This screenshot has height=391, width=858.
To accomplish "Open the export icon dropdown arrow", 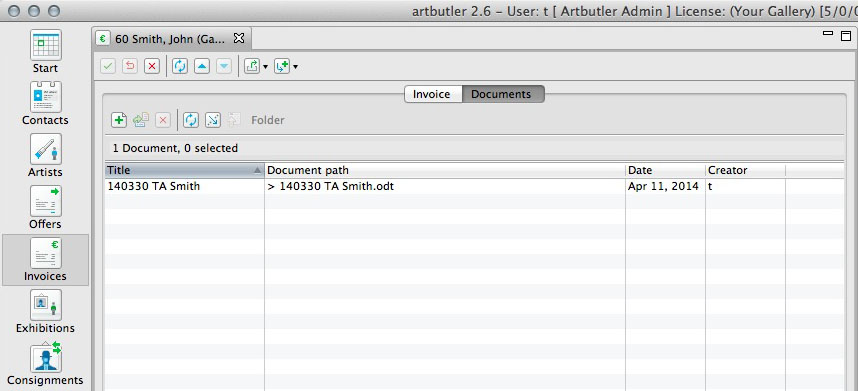I will [x=265, y=67].
